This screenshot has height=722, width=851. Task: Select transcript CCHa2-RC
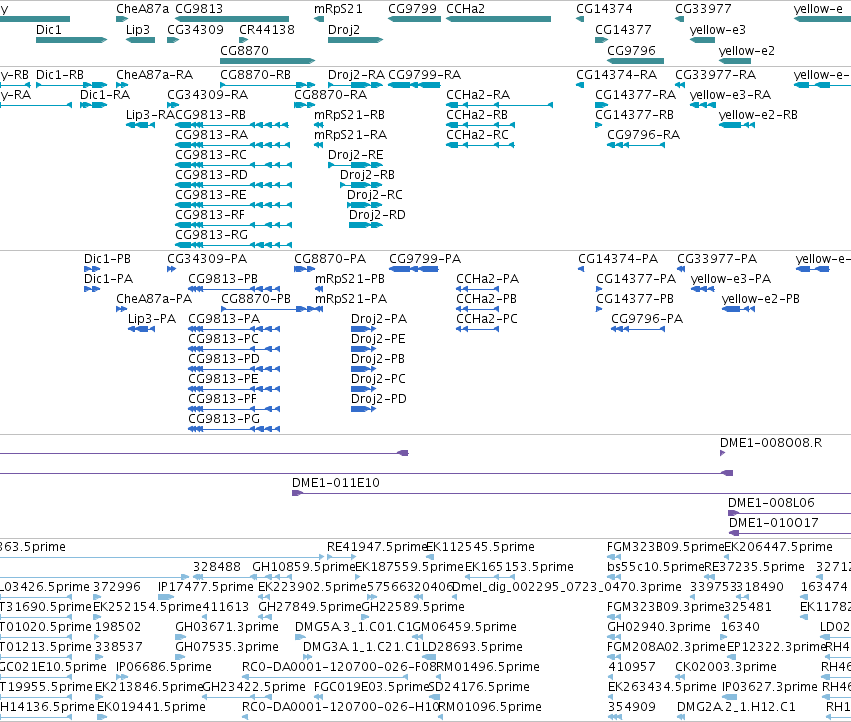point(477,135)
